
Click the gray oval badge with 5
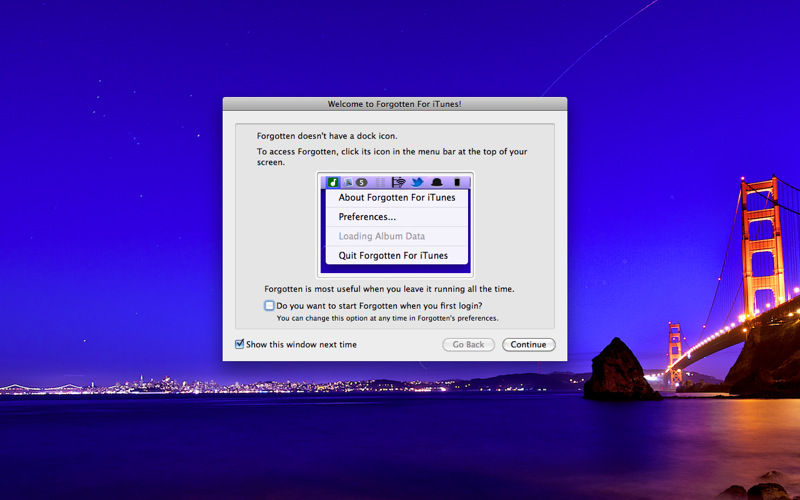361,182
